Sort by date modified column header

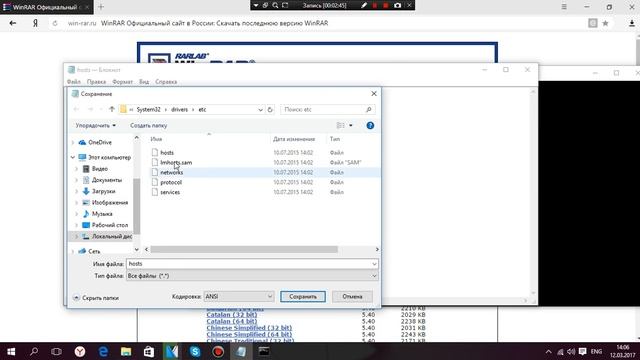pos(294,139)
